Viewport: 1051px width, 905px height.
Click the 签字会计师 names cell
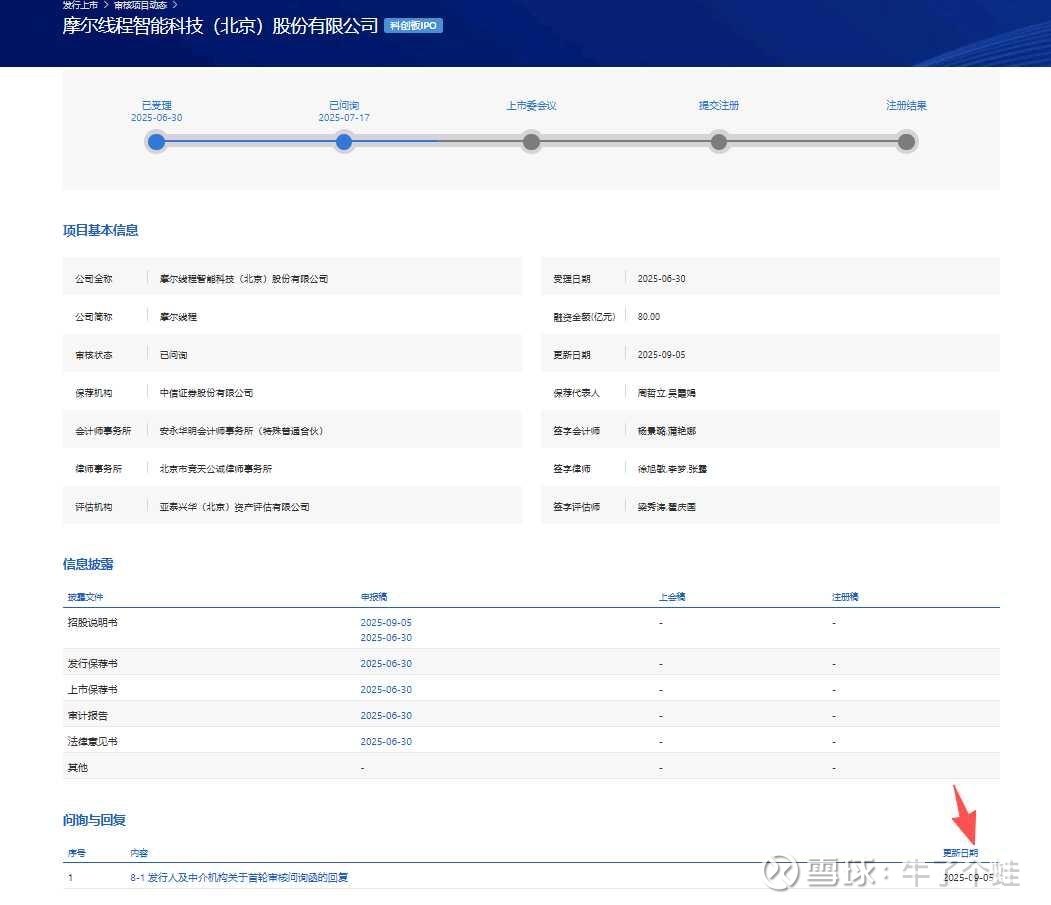tap(666, 431)
